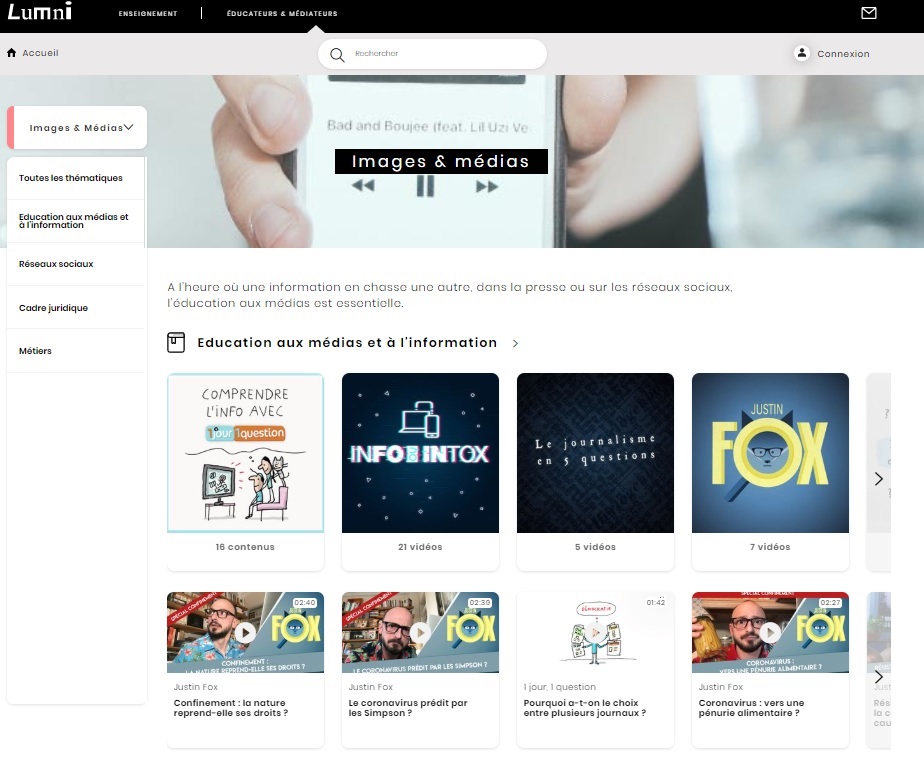Play the Confinement nature video
Image resolution: width=924 pixels, height=765 pixels.
tap(245, 632)
